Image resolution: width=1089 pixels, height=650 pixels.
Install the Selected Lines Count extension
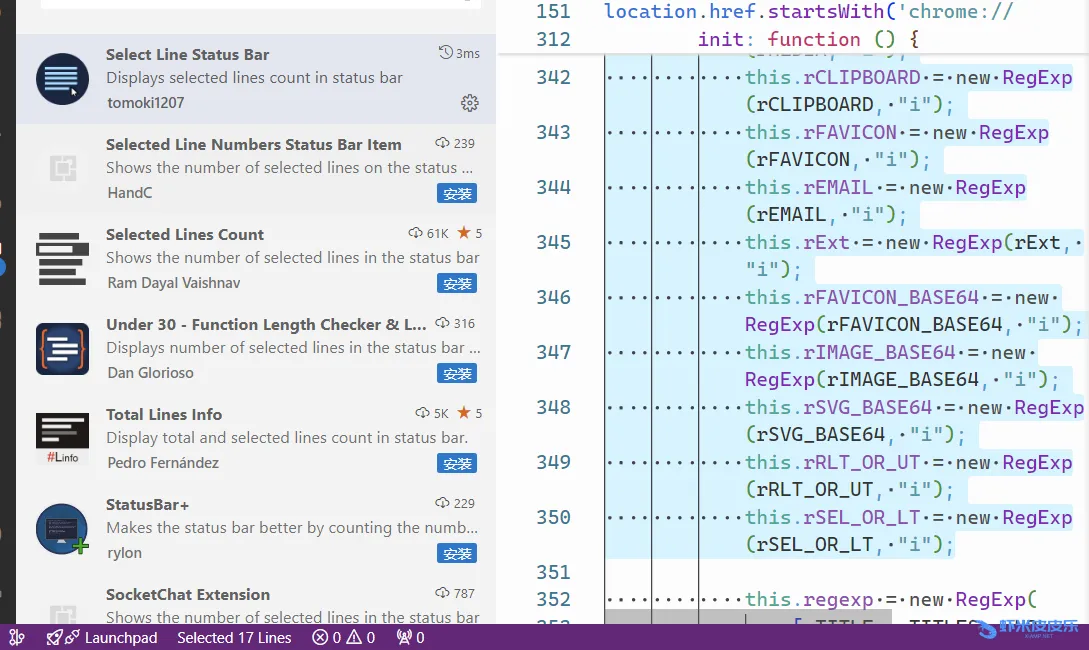tap(457, 283)
